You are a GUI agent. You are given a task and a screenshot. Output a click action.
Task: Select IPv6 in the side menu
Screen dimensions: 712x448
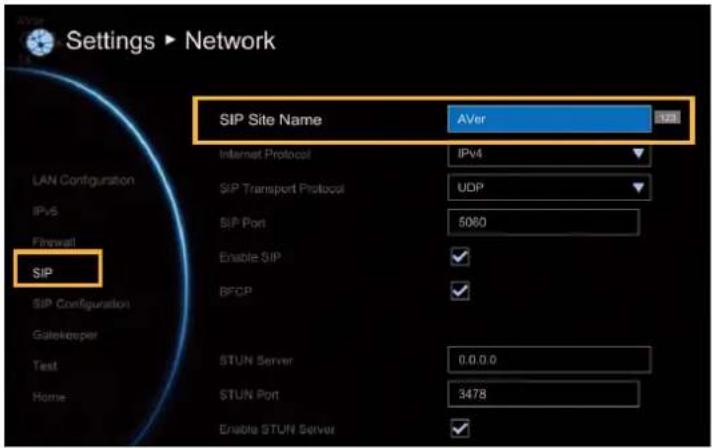pyautogui.click(x=45, y=211)
